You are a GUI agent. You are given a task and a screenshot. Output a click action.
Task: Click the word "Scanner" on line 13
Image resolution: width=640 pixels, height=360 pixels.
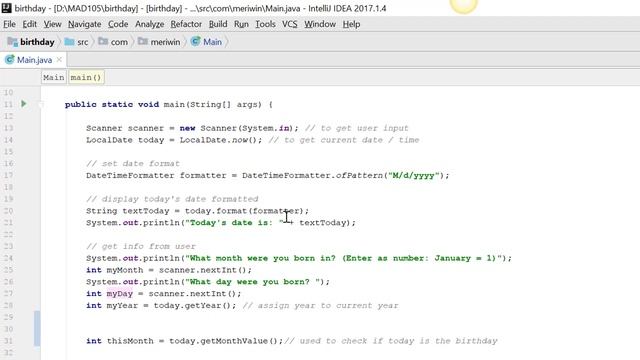(104, 128)
